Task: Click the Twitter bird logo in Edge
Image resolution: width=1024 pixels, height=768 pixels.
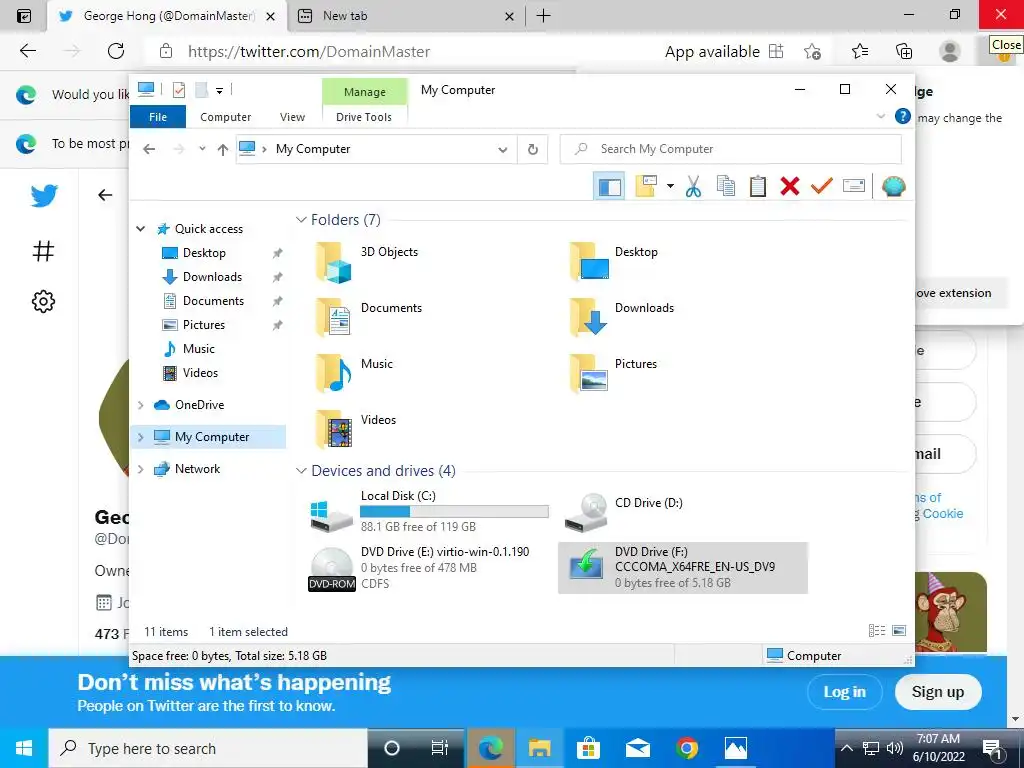Action: [x=44, y=195]
